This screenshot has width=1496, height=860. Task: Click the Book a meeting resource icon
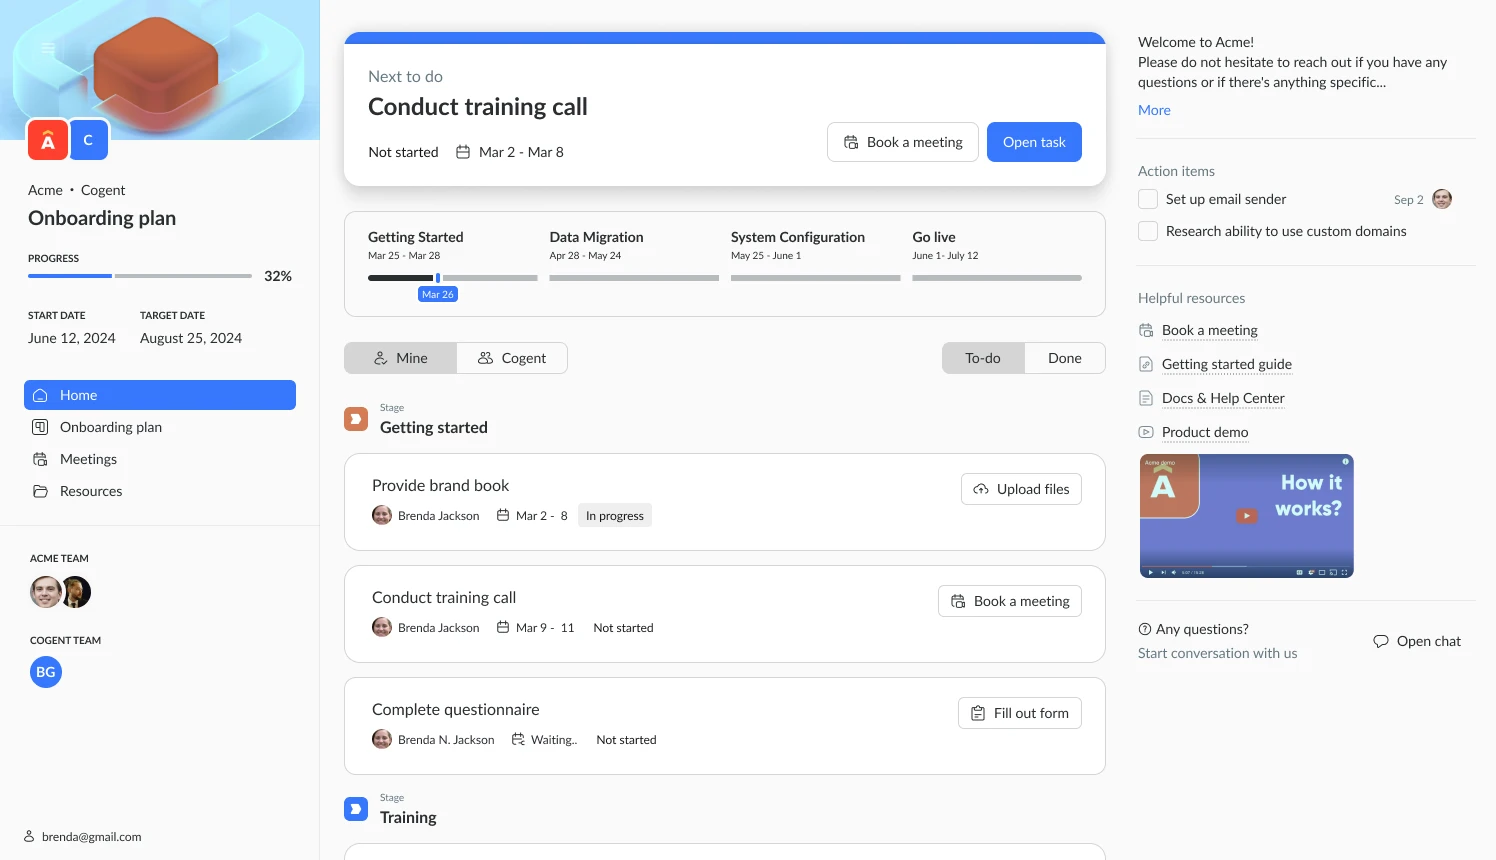tap(1146, 330)
